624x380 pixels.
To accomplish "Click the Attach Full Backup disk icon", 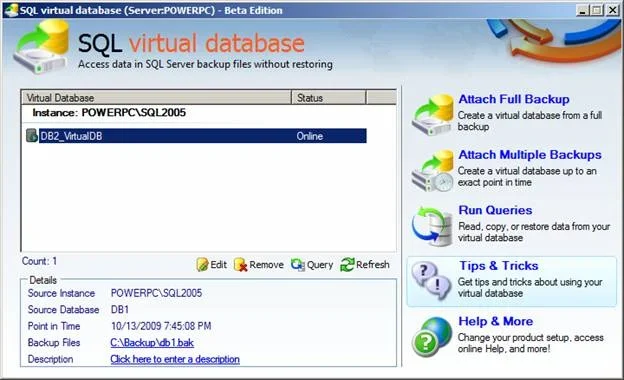I will coord(433,115).
